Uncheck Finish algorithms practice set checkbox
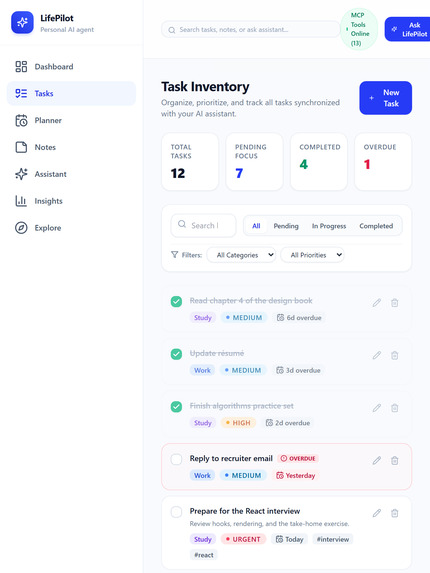 click(x=176, y=407)
